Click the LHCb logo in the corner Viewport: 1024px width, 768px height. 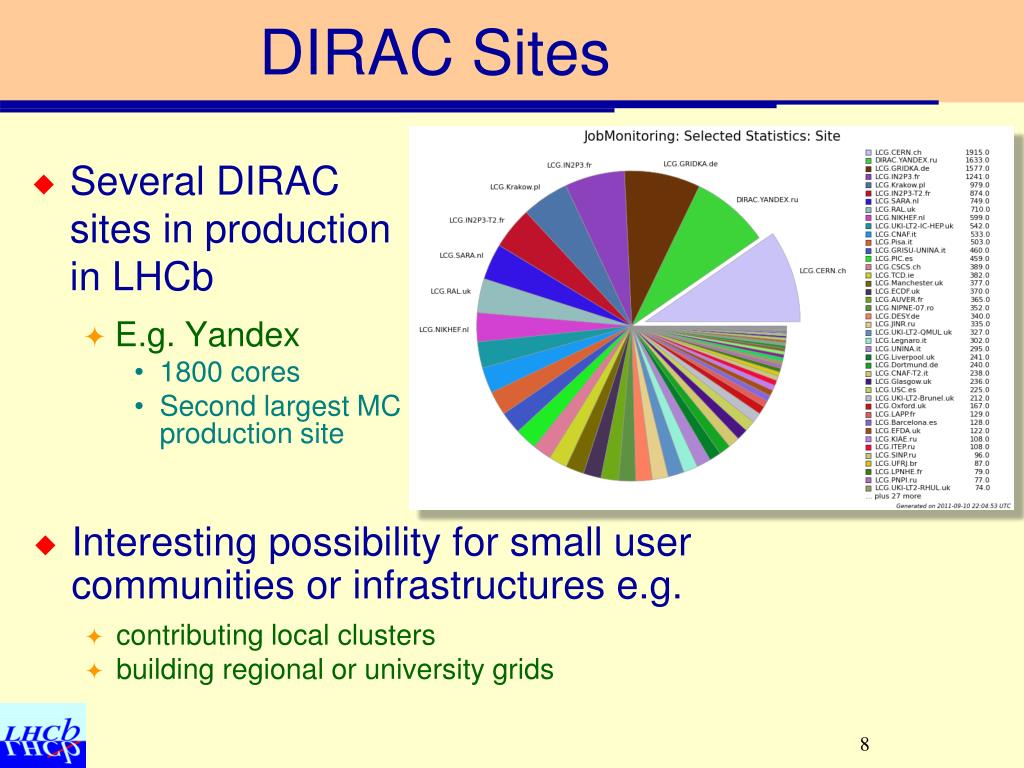[x=42, y=735]
